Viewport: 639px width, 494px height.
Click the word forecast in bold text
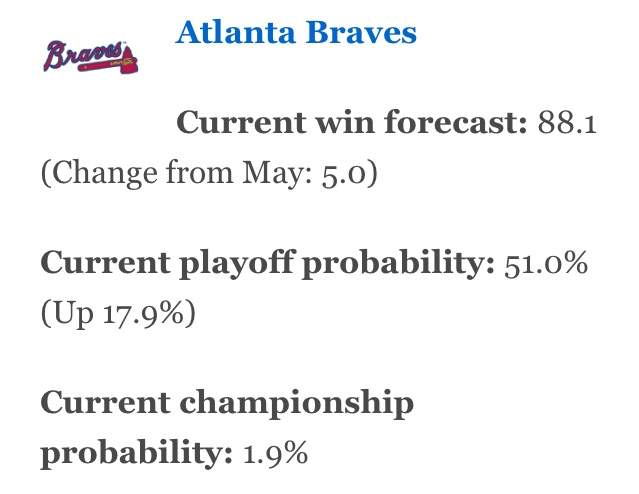pos(456,122)
